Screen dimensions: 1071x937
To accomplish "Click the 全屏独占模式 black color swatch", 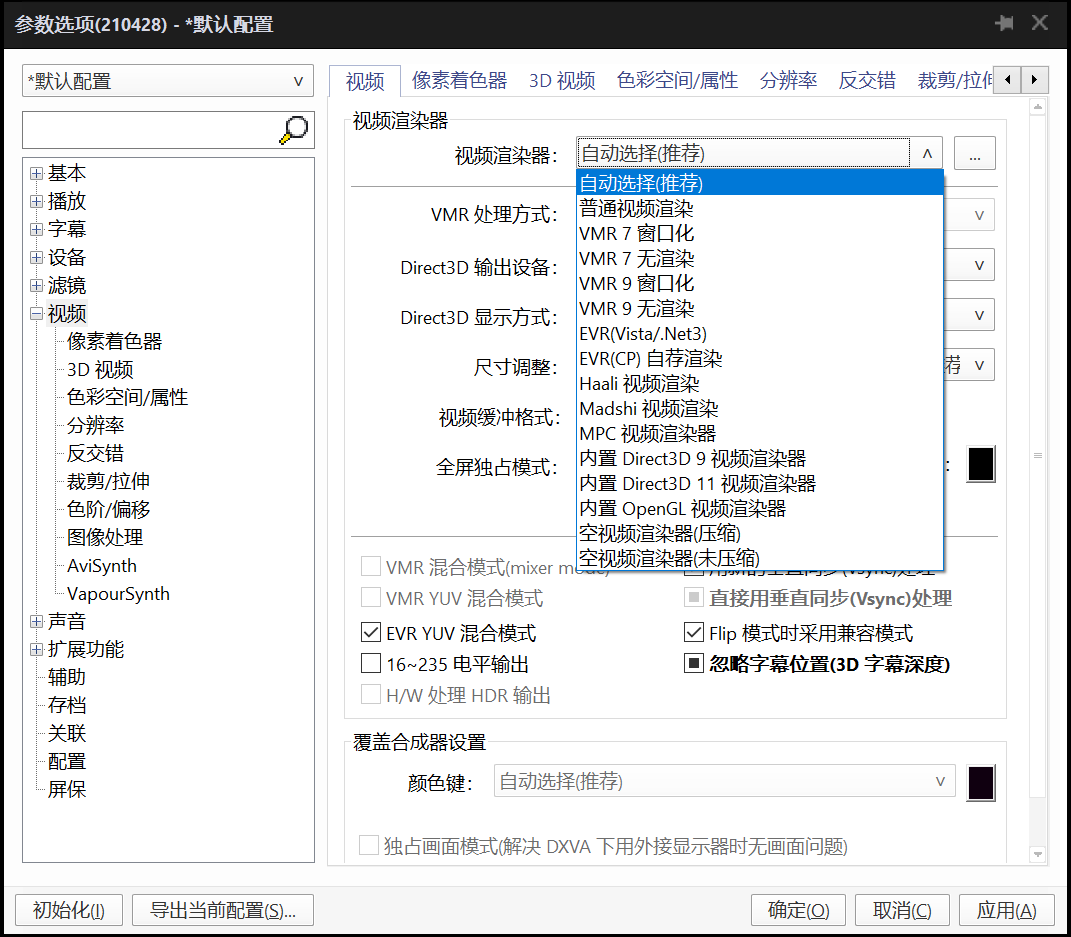I will pos(981,464).
